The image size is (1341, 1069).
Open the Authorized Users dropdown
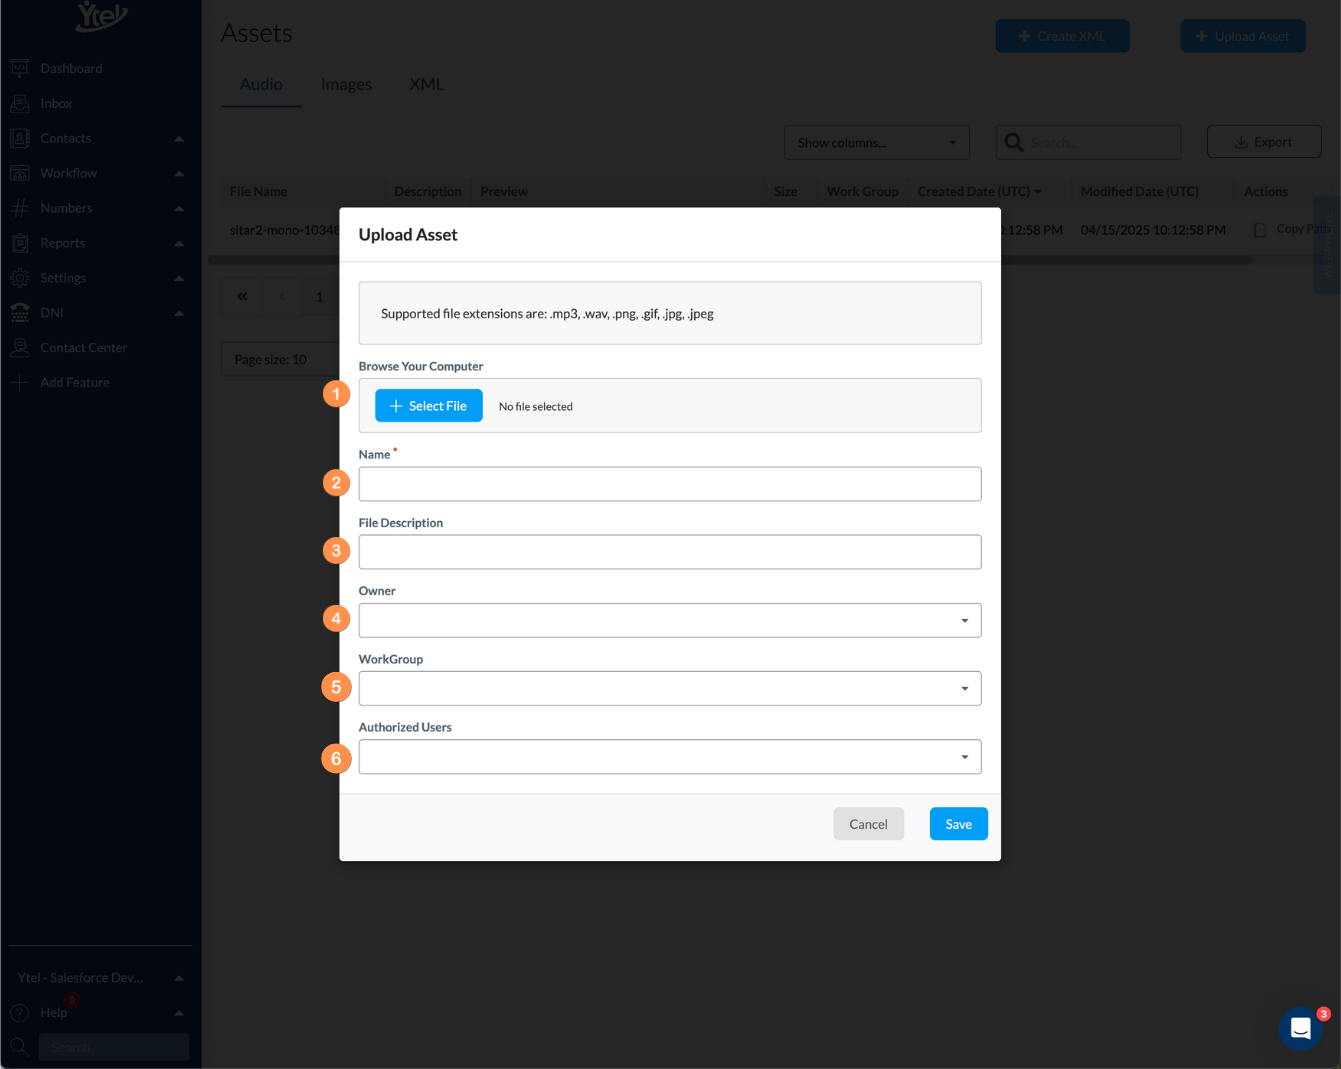click(x=670, y=757)
